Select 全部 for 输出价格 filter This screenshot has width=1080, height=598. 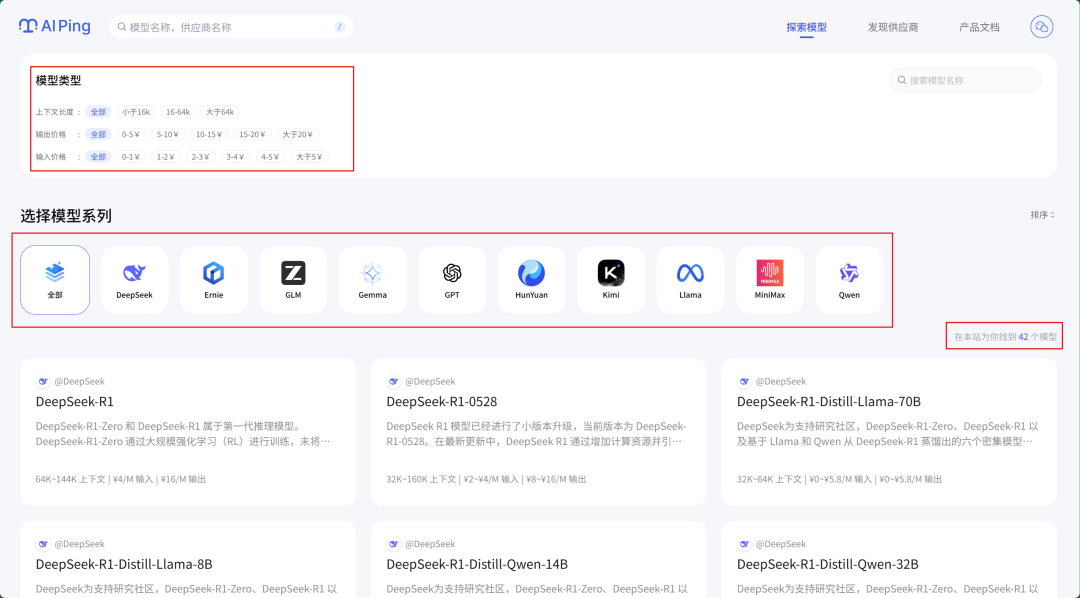point(98,134)
